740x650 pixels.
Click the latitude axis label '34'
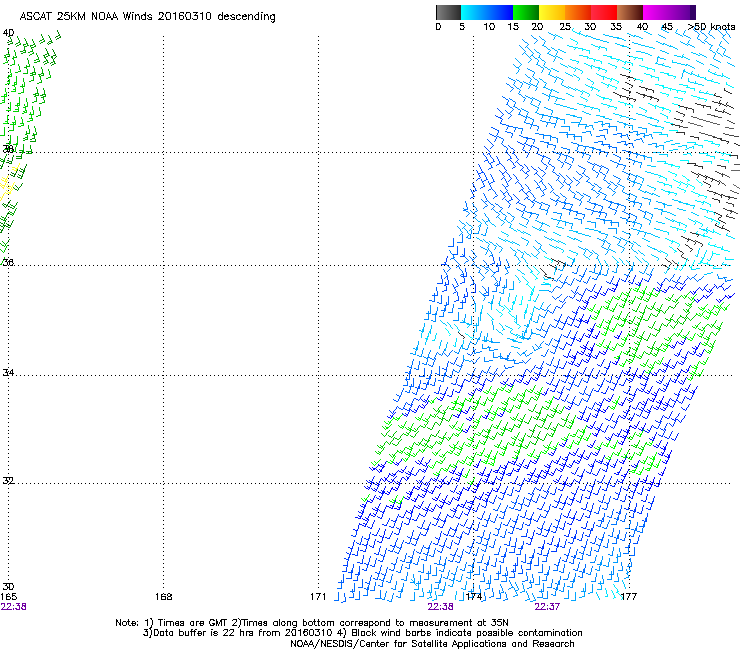pos(8,372)
